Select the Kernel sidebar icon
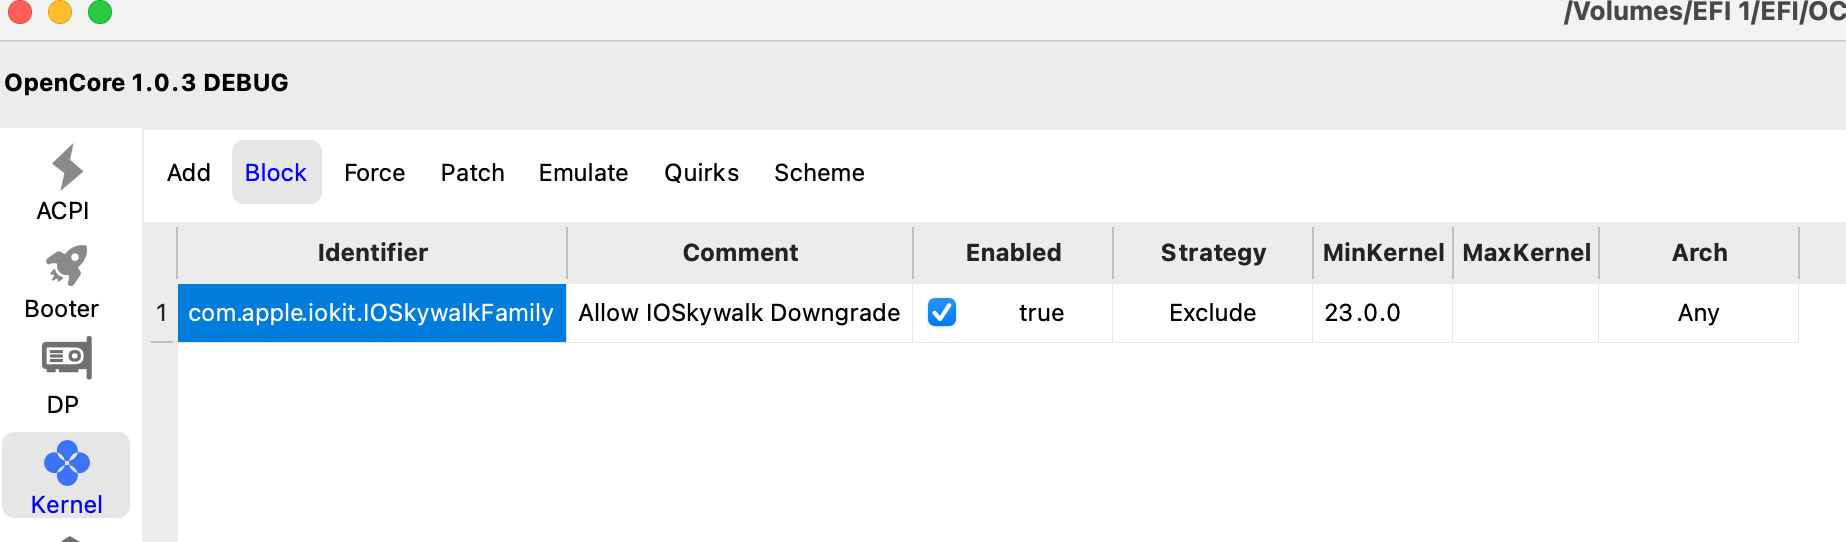The width and height of the screenshot is (1846, 542). click(66, 463)
